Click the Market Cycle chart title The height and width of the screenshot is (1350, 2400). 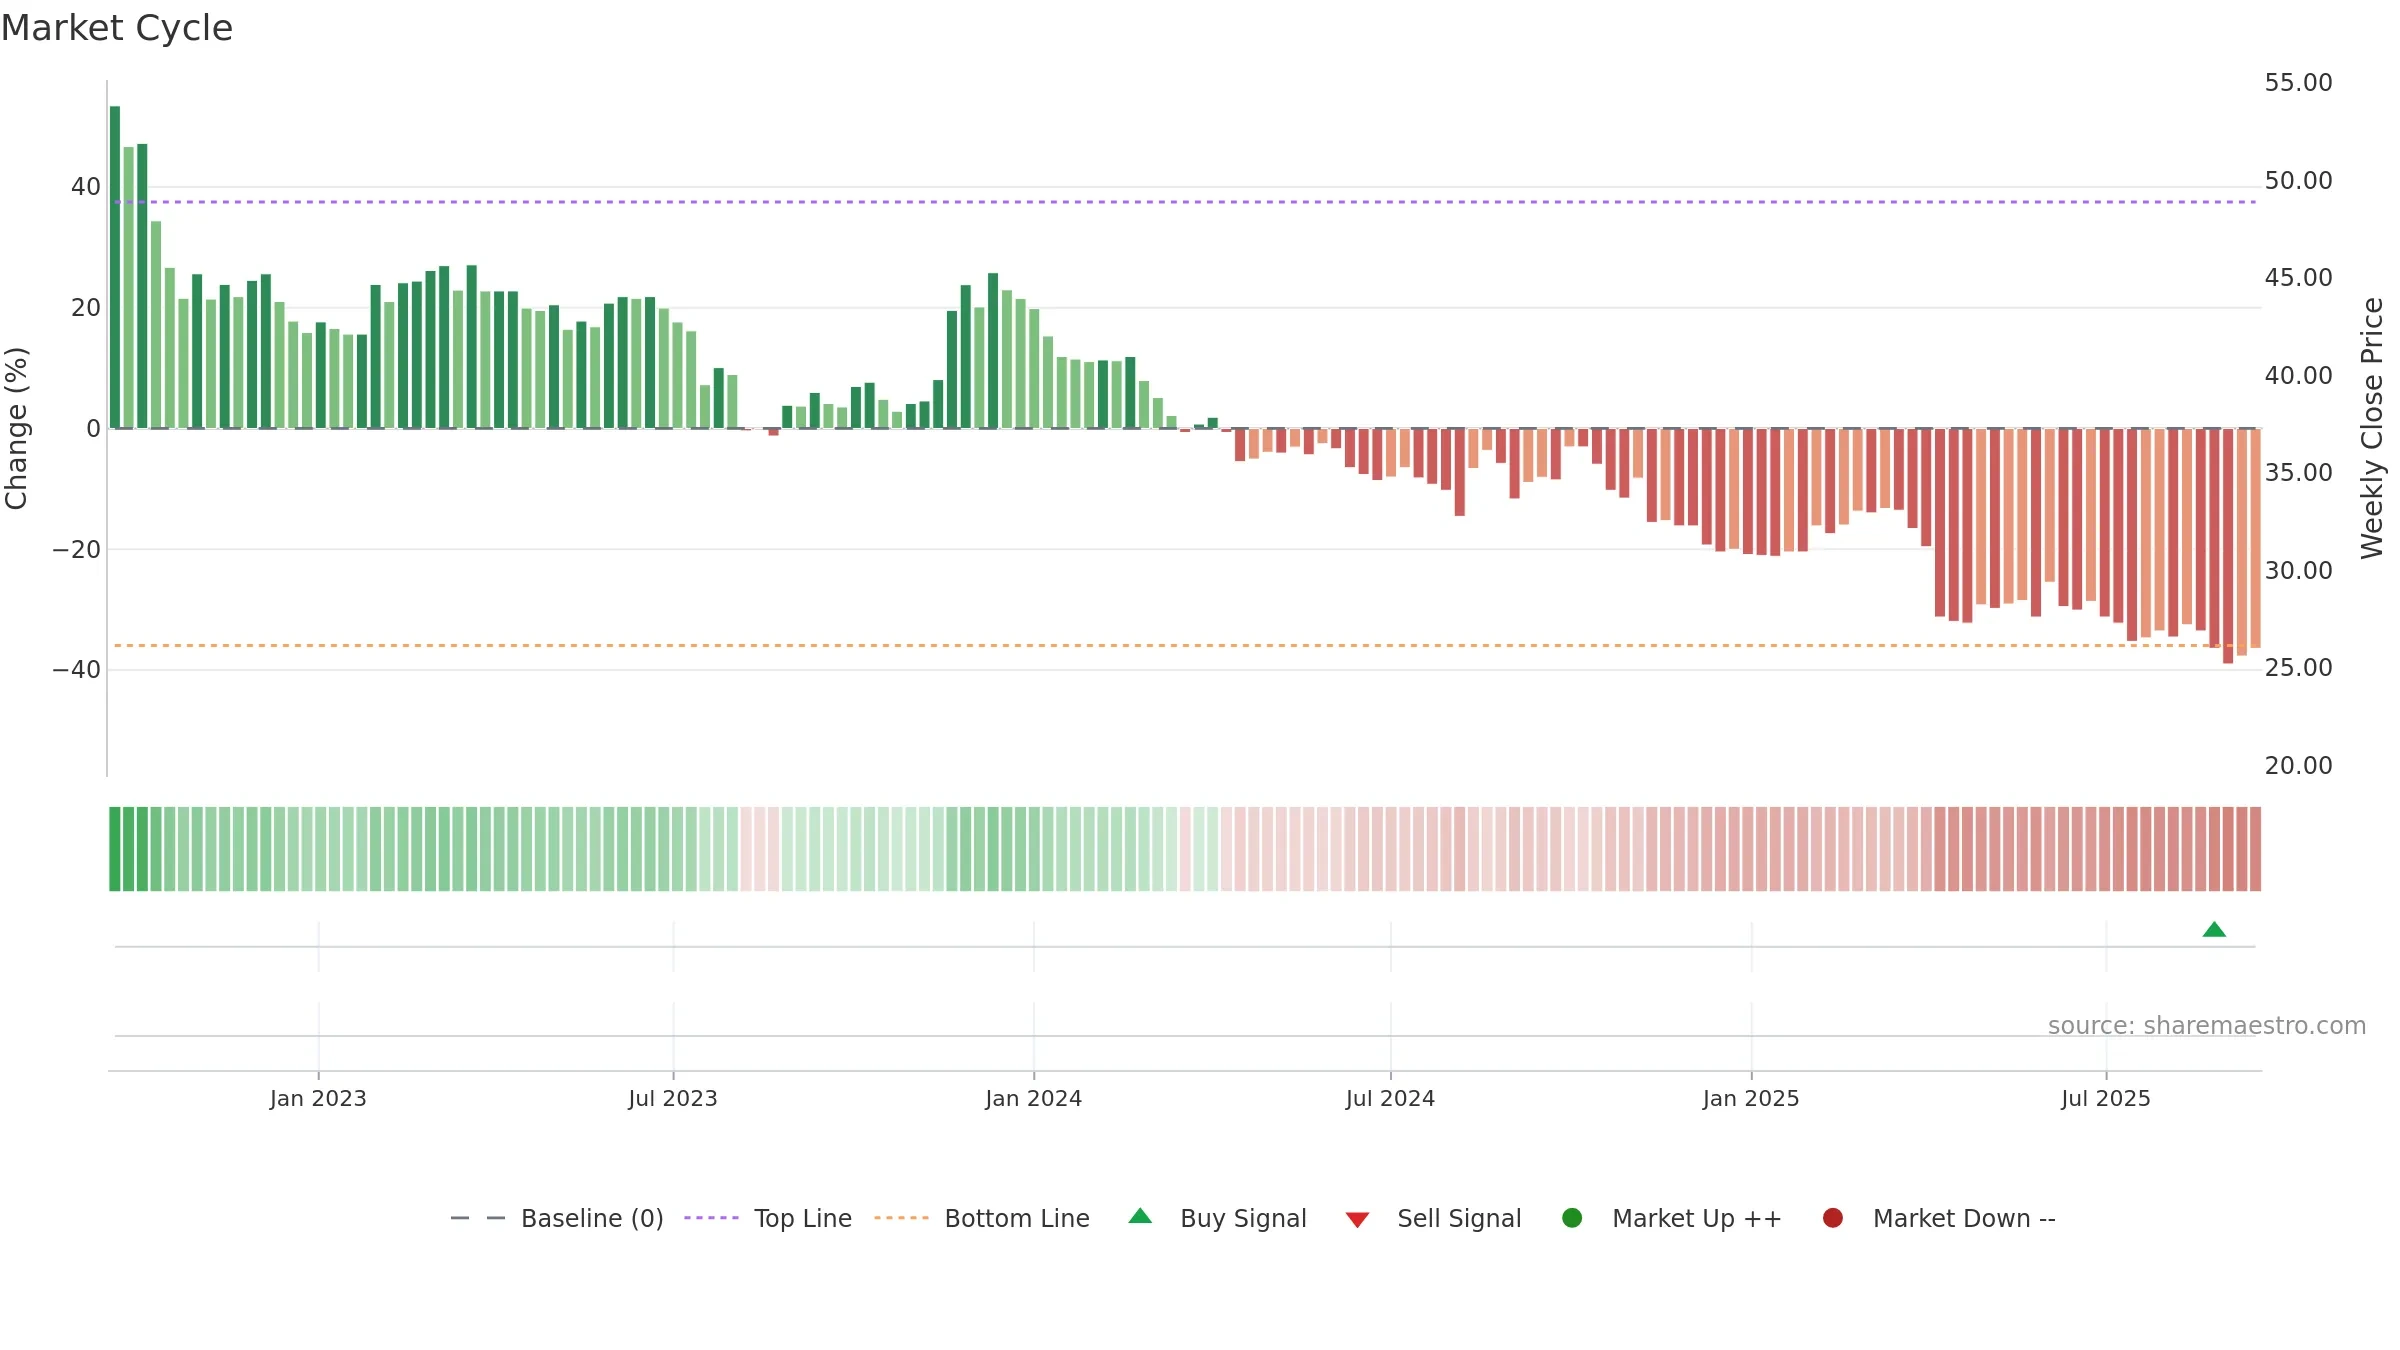pyautogui.click(x=117, y=28)
